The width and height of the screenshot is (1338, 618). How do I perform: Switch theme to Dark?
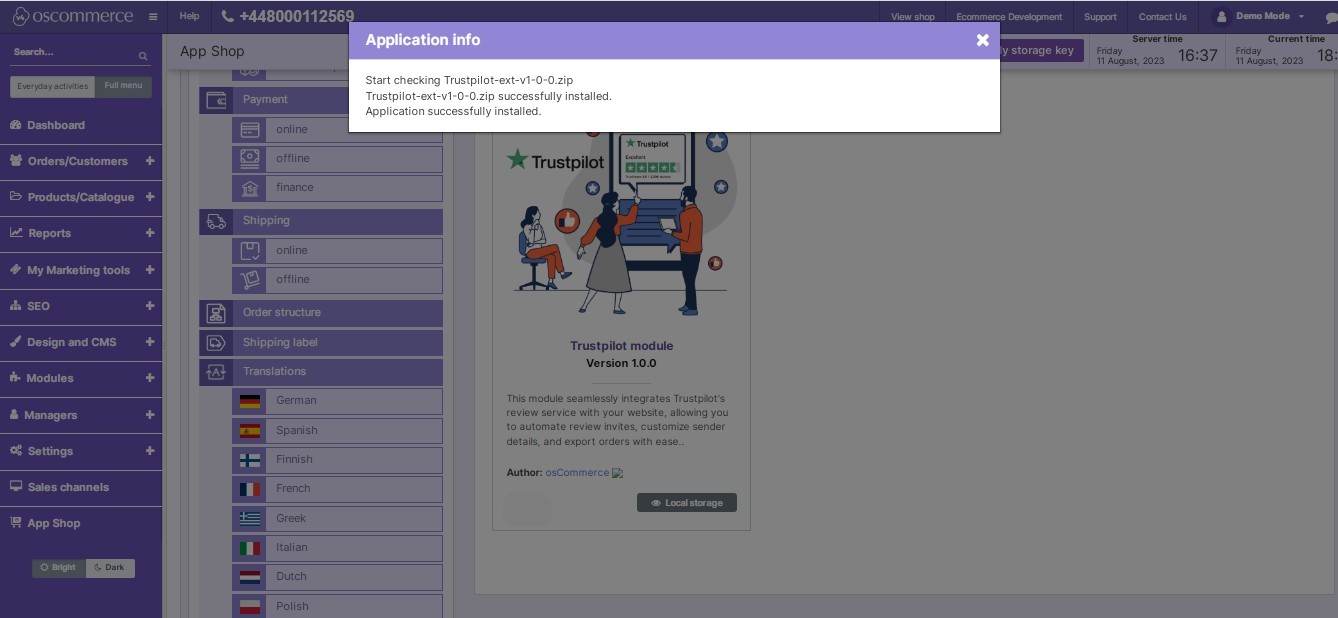coord(110,568)
